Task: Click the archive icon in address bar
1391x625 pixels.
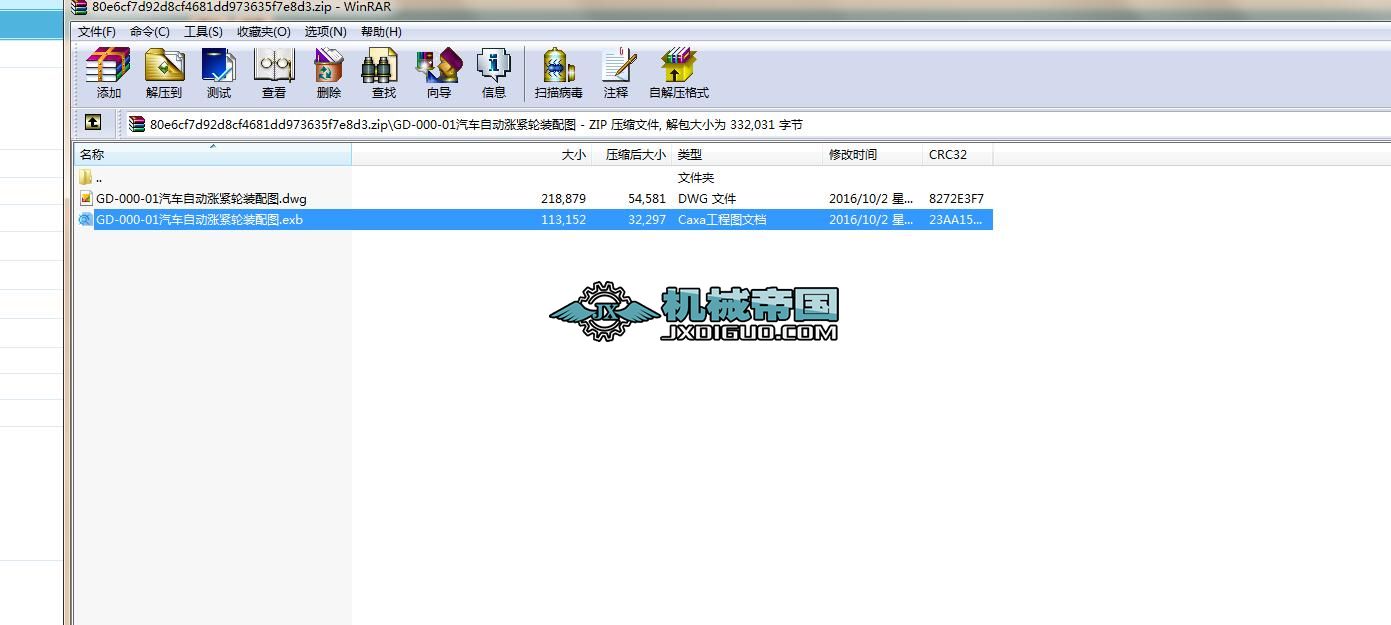Action: (x=137, y=124)
